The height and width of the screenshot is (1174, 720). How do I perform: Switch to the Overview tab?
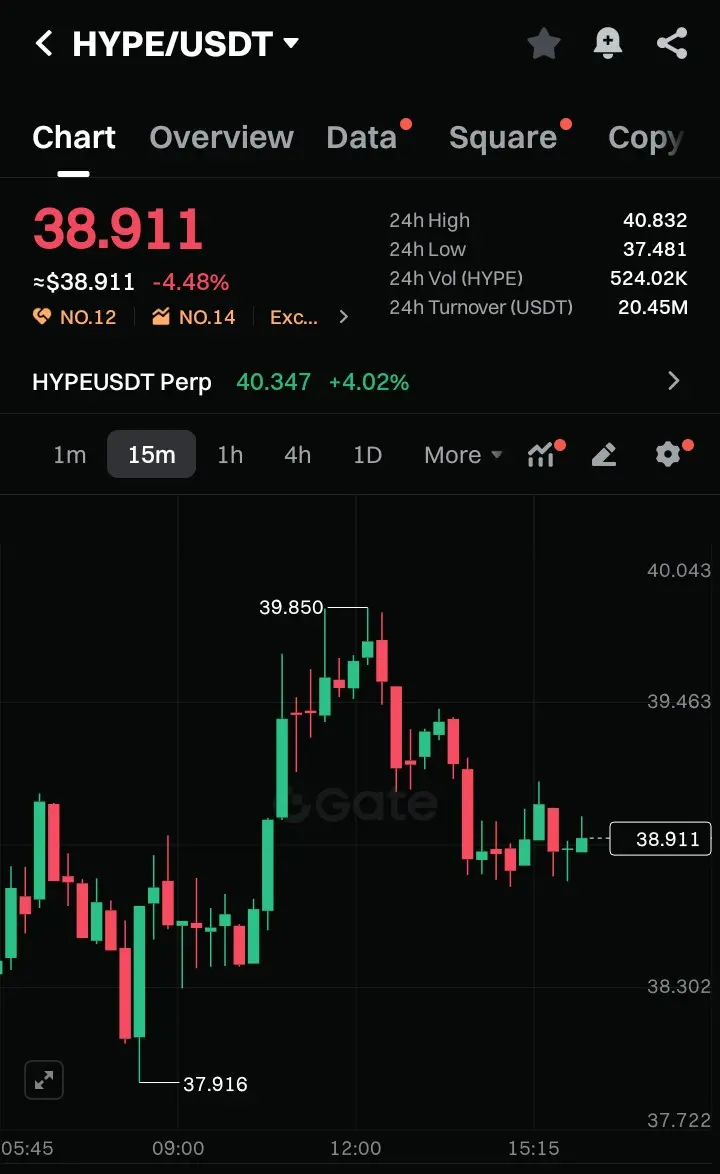[222, 138]
